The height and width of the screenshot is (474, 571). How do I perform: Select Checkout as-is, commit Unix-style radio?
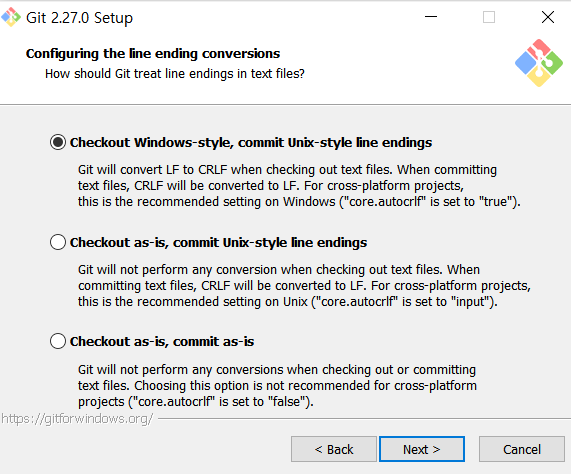tap(58, 242)
